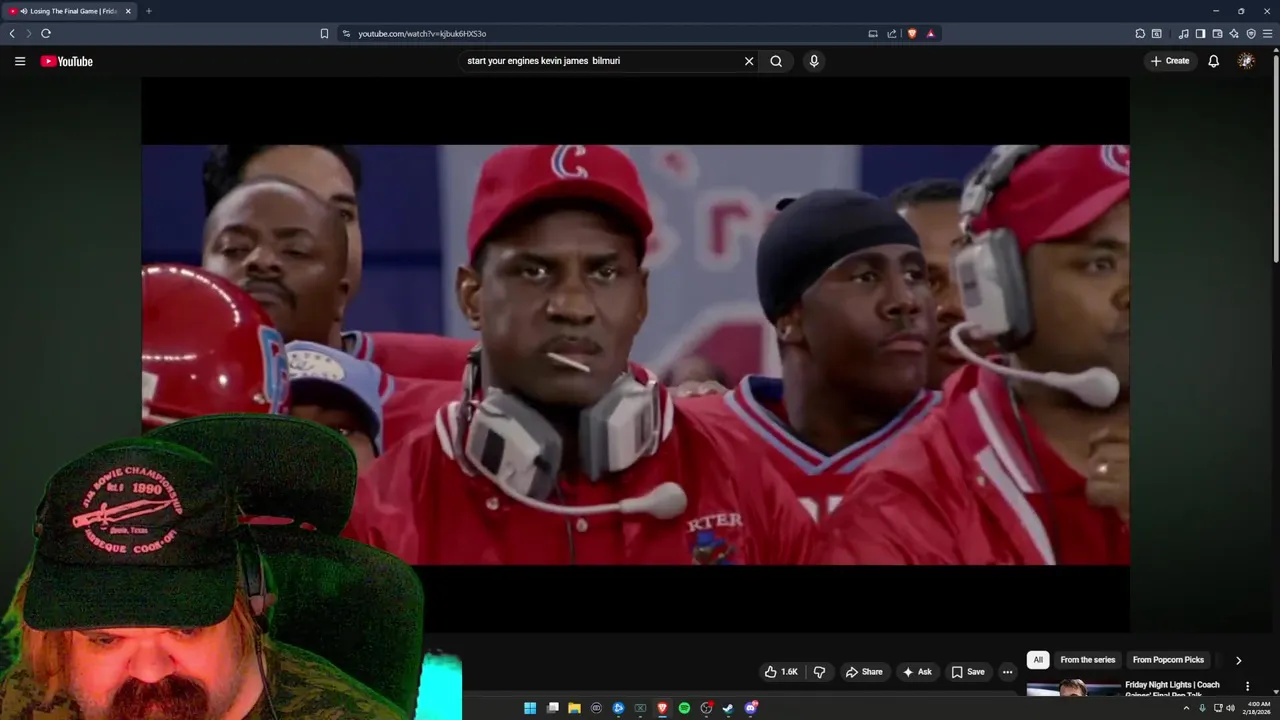Click the Create button
1280x720 pixels.
click(1170, 61)
